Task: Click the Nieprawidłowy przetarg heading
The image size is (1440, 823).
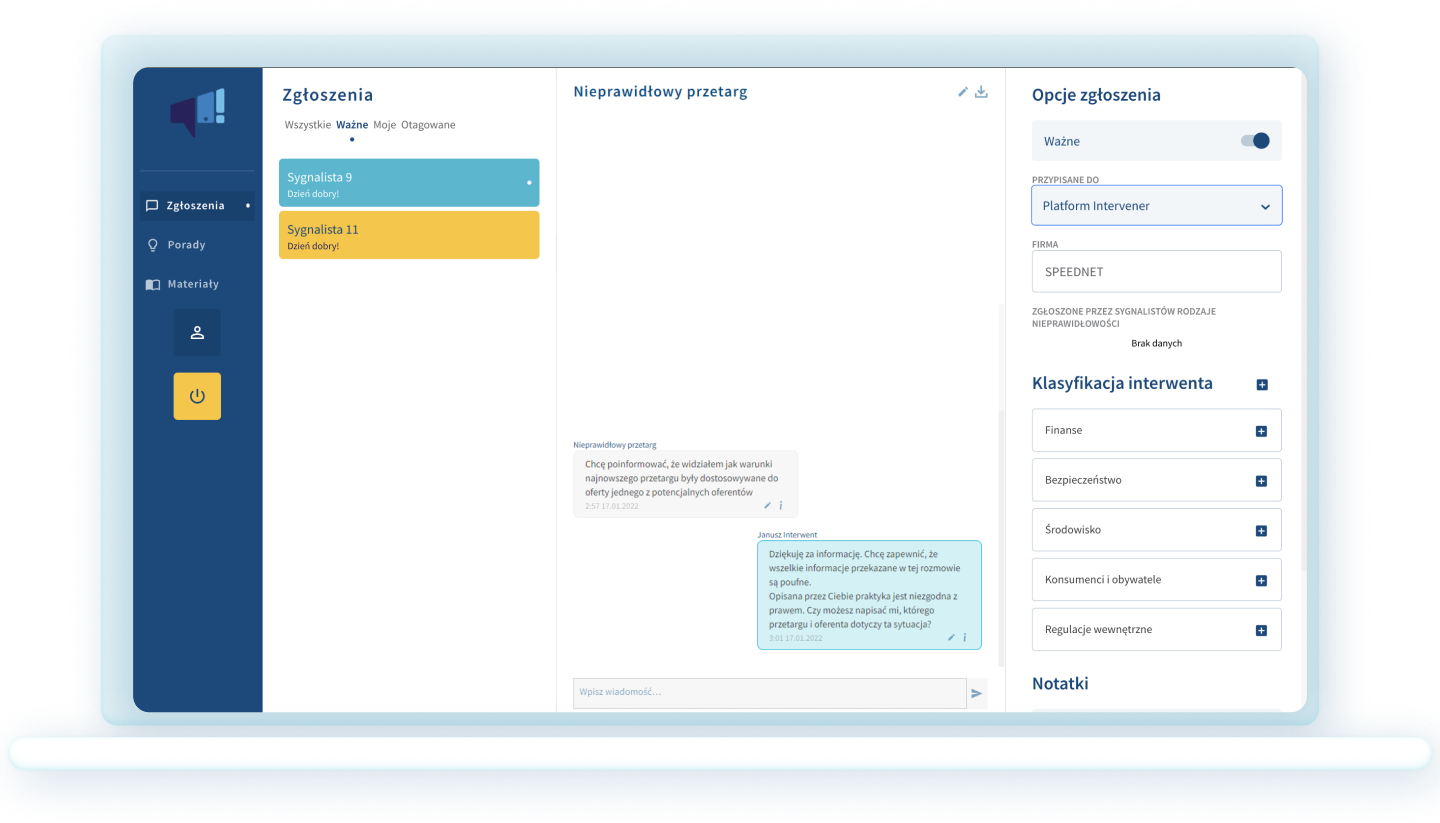Action: pos(660,92)
